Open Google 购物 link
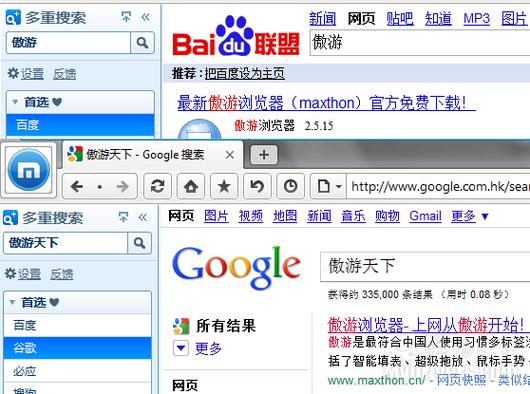Screen dimensions: 530x394 [x=387, y=216]
